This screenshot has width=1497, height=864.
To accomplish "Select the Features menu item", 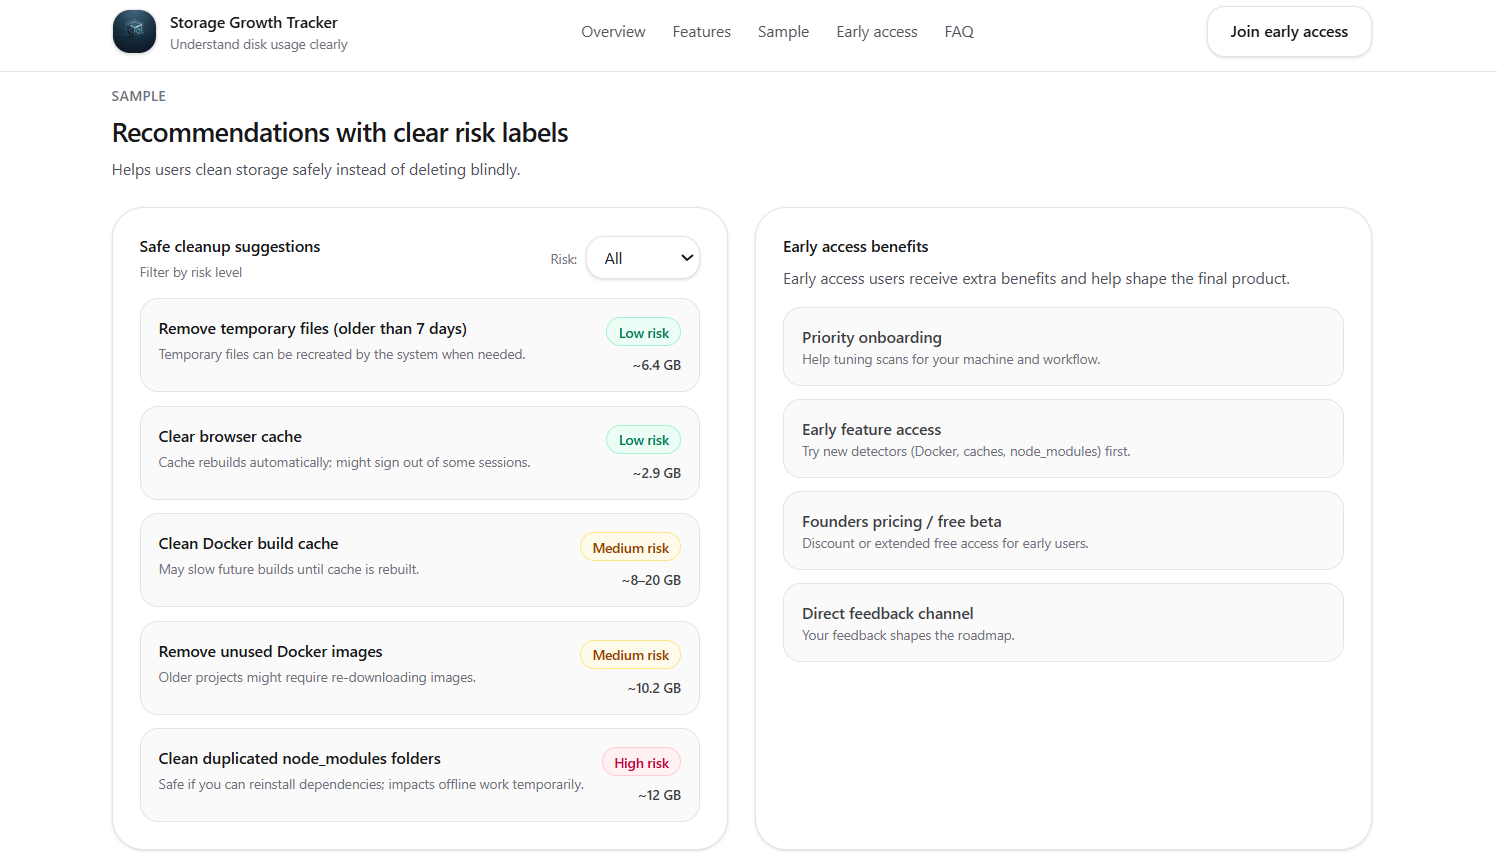I will tap(701, 31).
